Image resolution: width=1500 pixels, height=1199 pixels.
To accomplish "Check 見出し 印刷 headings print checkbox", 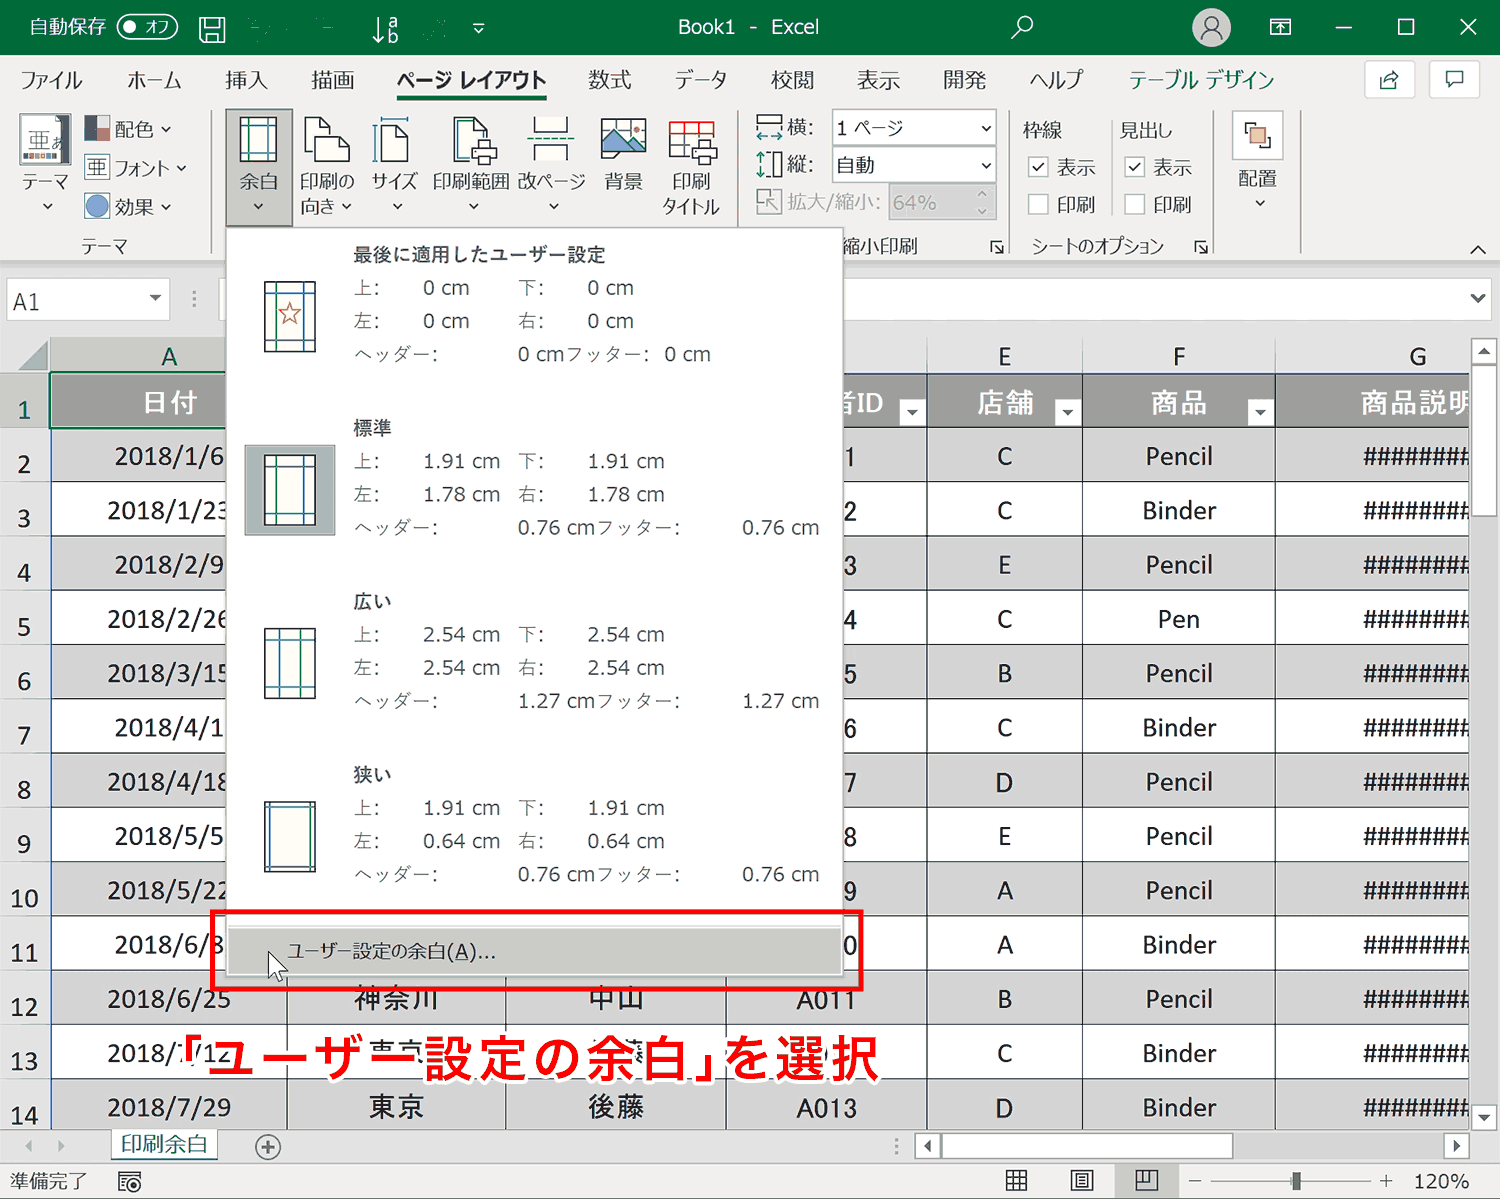I will (x=1135, y=204).
